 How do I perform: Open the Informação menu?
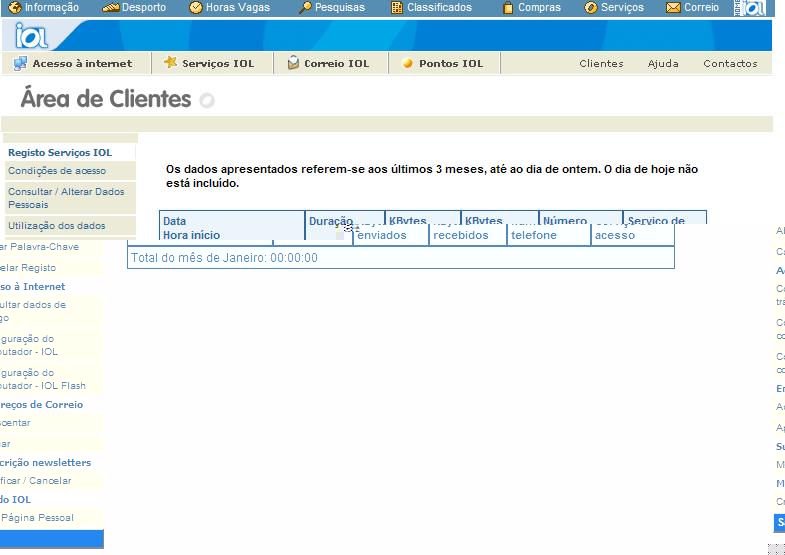[x=52, y=8]
